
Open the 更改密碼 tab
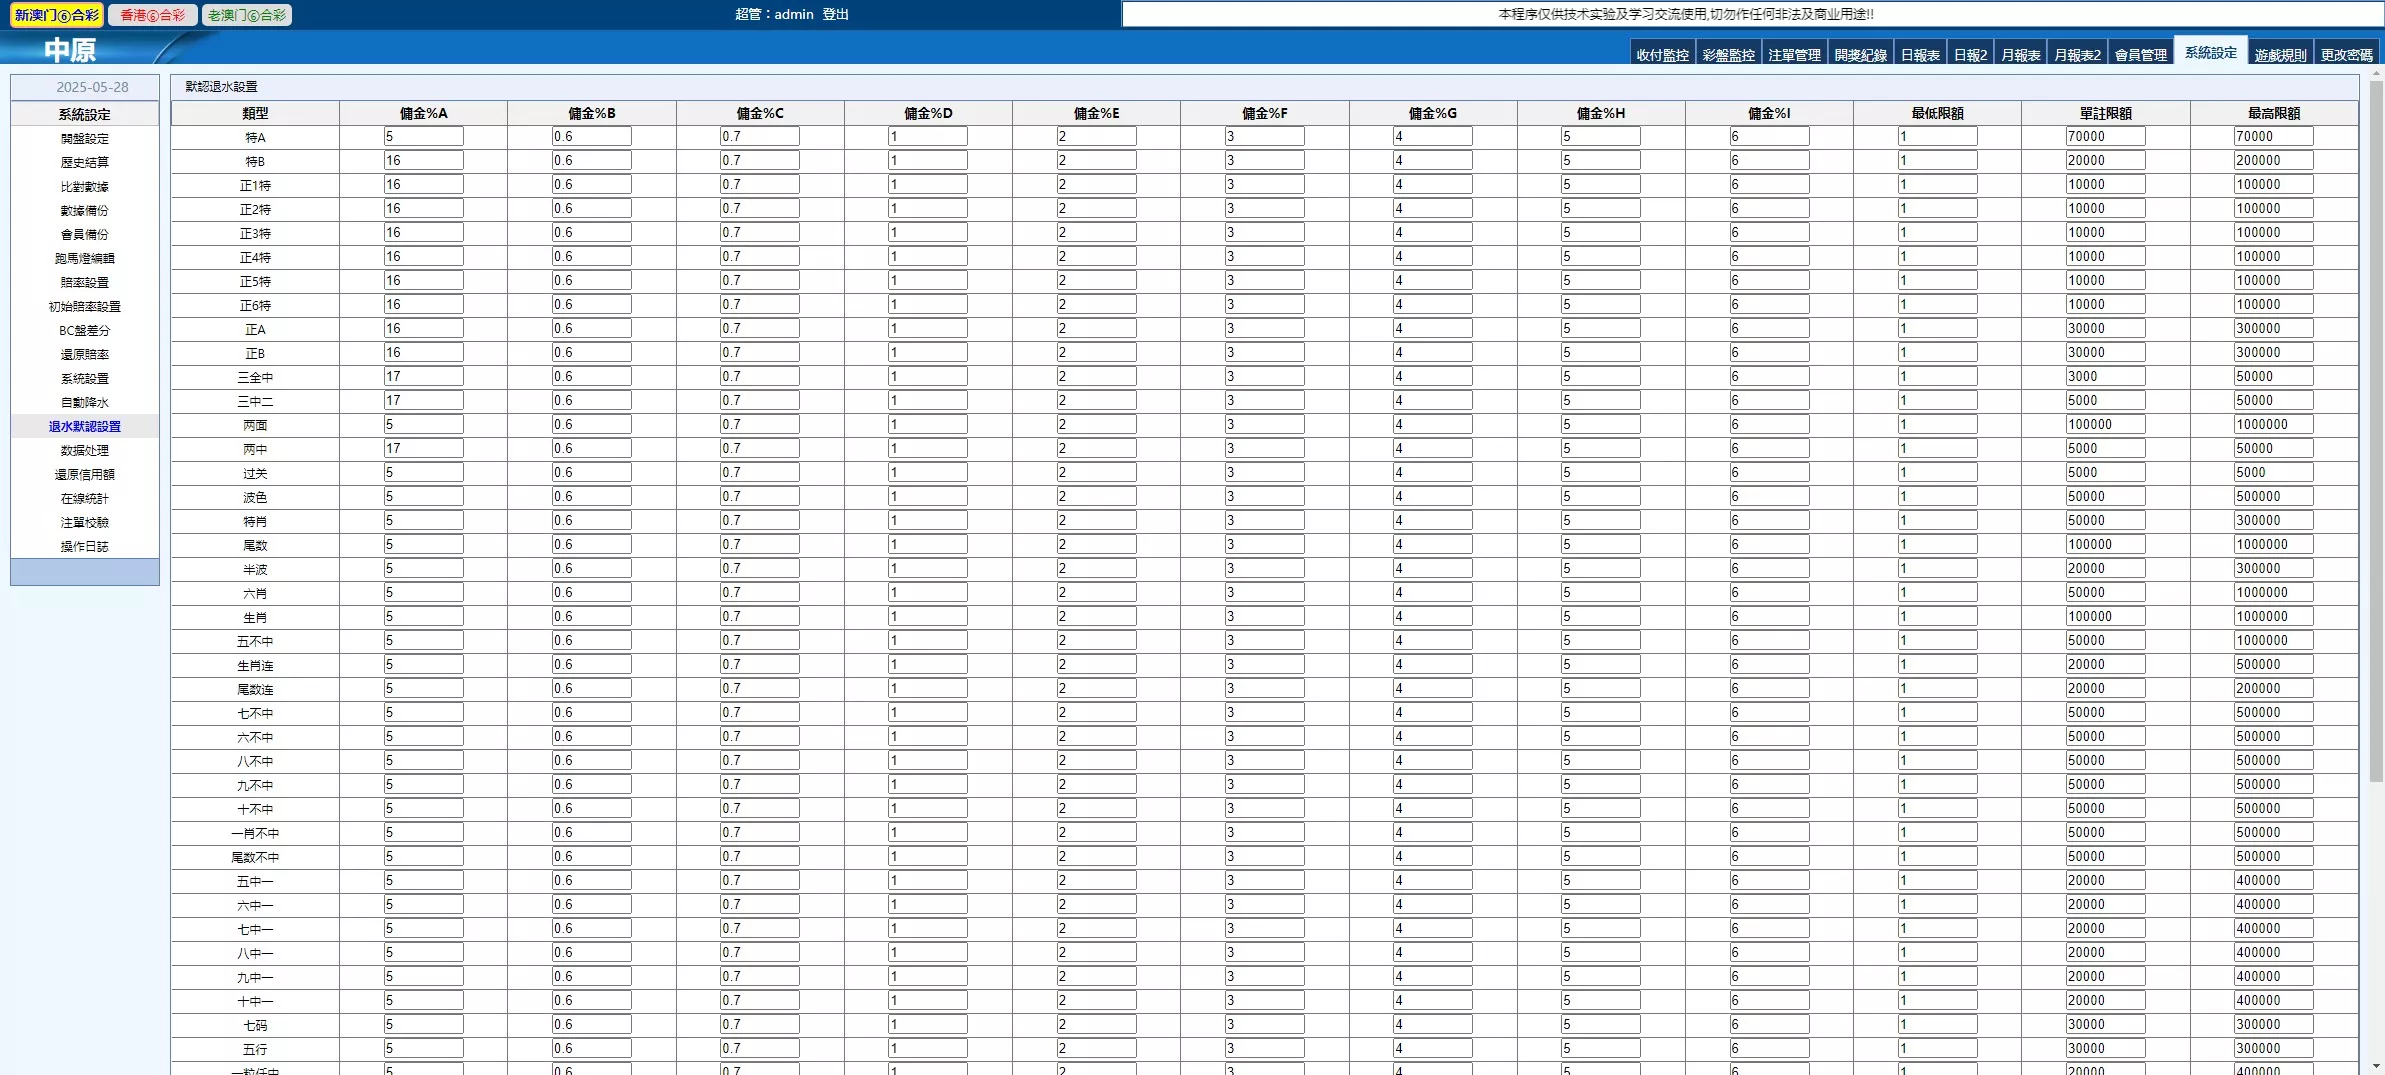click(x=2346, y=55)
